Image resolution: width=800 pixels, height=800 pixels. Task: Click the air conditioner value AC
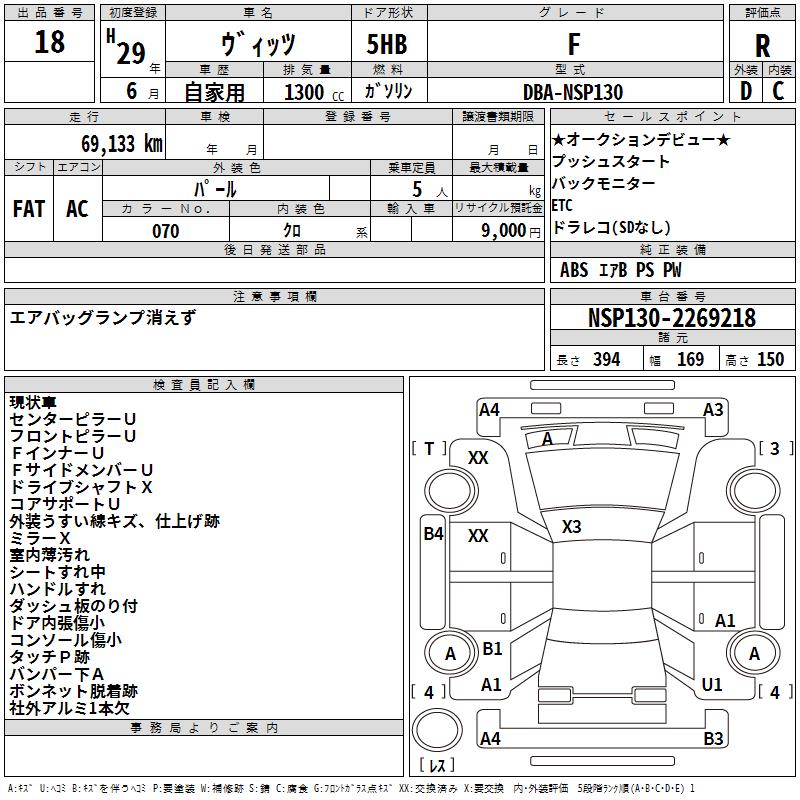[77, 209]
